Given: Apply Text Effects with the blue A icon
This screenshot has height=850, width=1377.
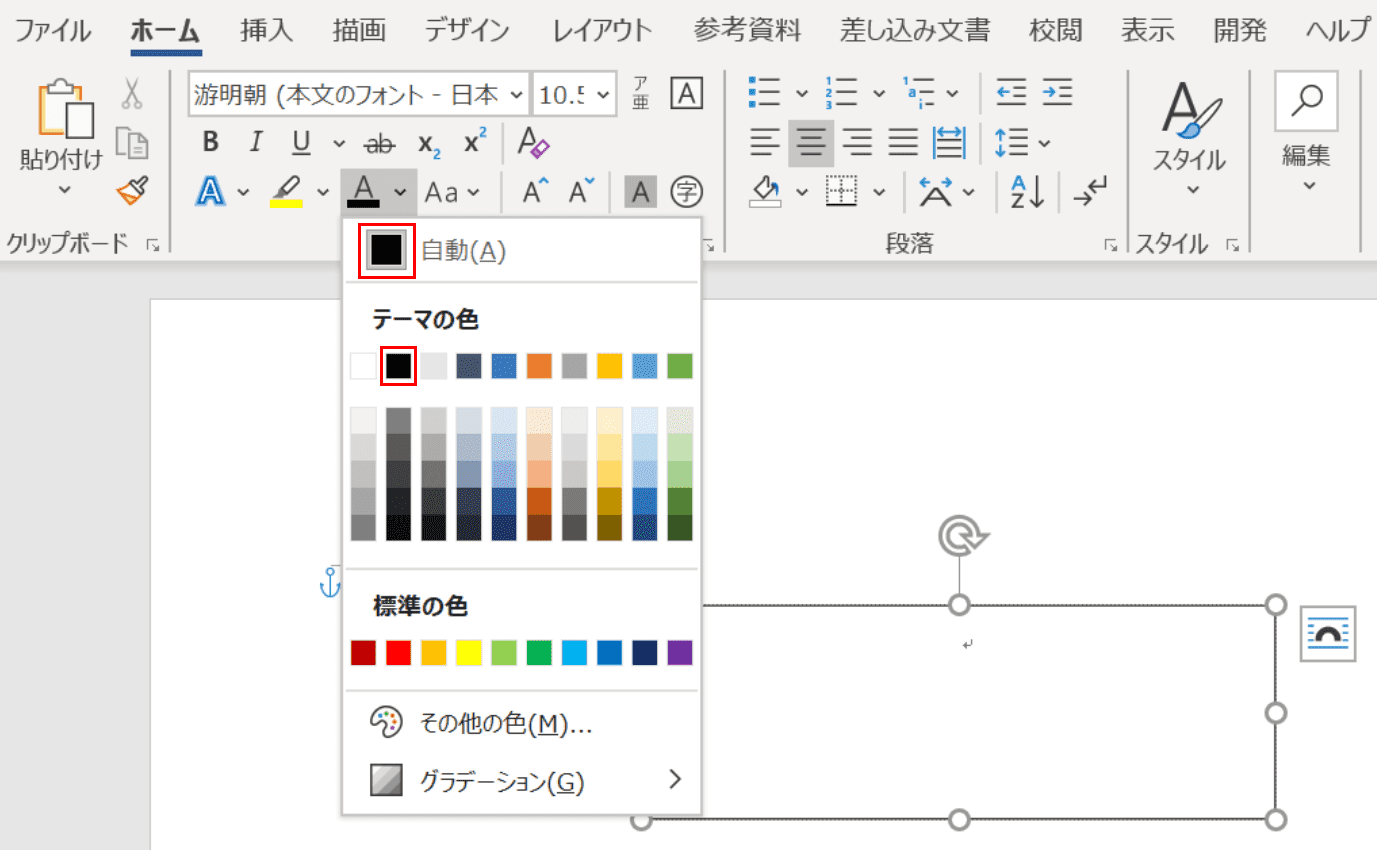Looking at the screenshot, I should pyautogui.click(x=210, y=191).
